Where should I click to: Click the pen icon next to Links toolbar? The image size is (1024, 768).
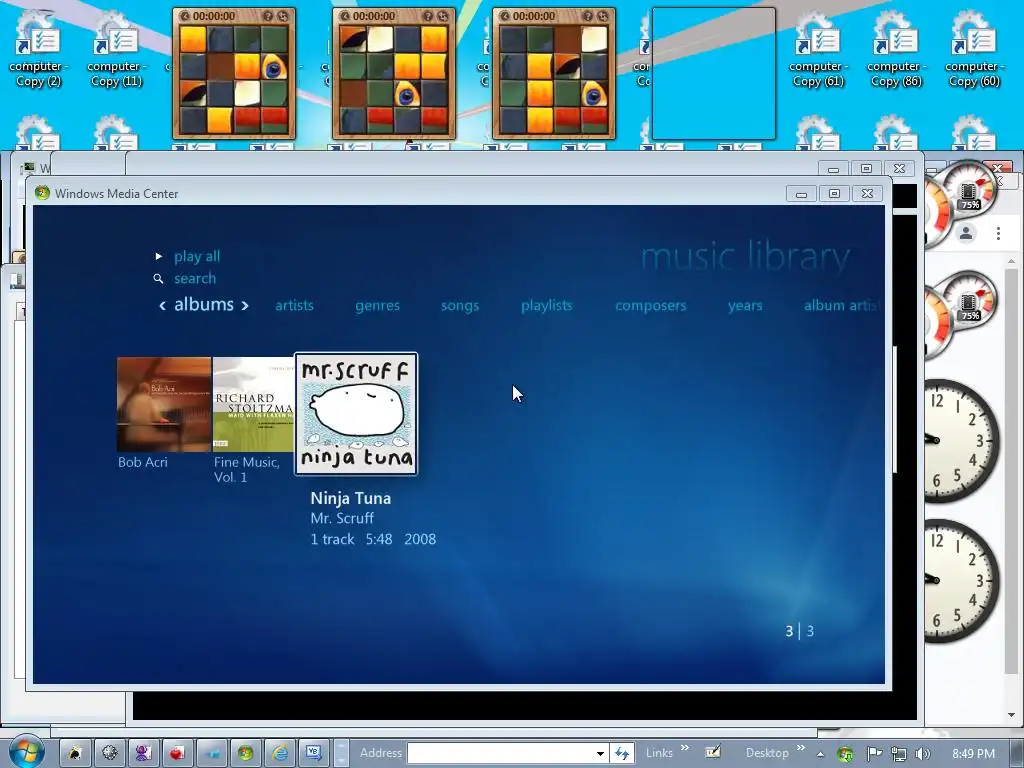pos(712,752)
